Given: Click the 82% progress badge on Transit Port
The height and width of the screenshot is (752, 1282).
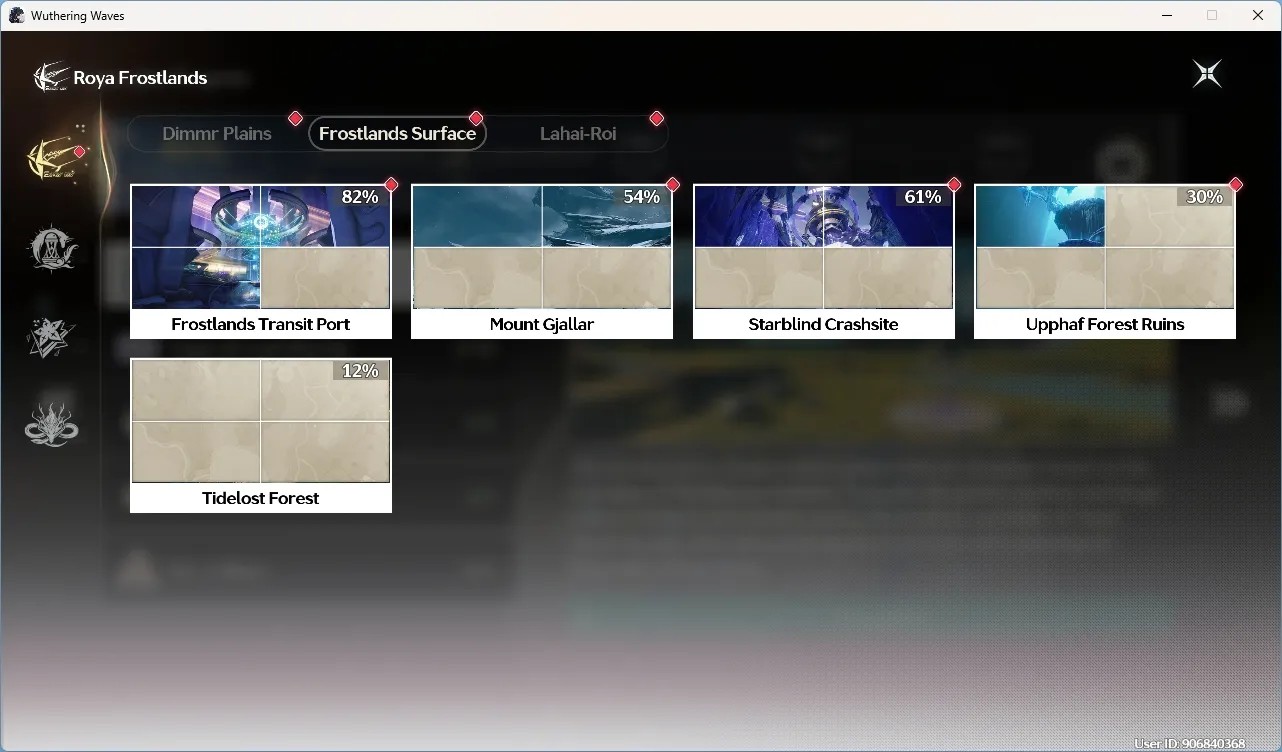Looking at the screenshot, I should tap(360, 197).
